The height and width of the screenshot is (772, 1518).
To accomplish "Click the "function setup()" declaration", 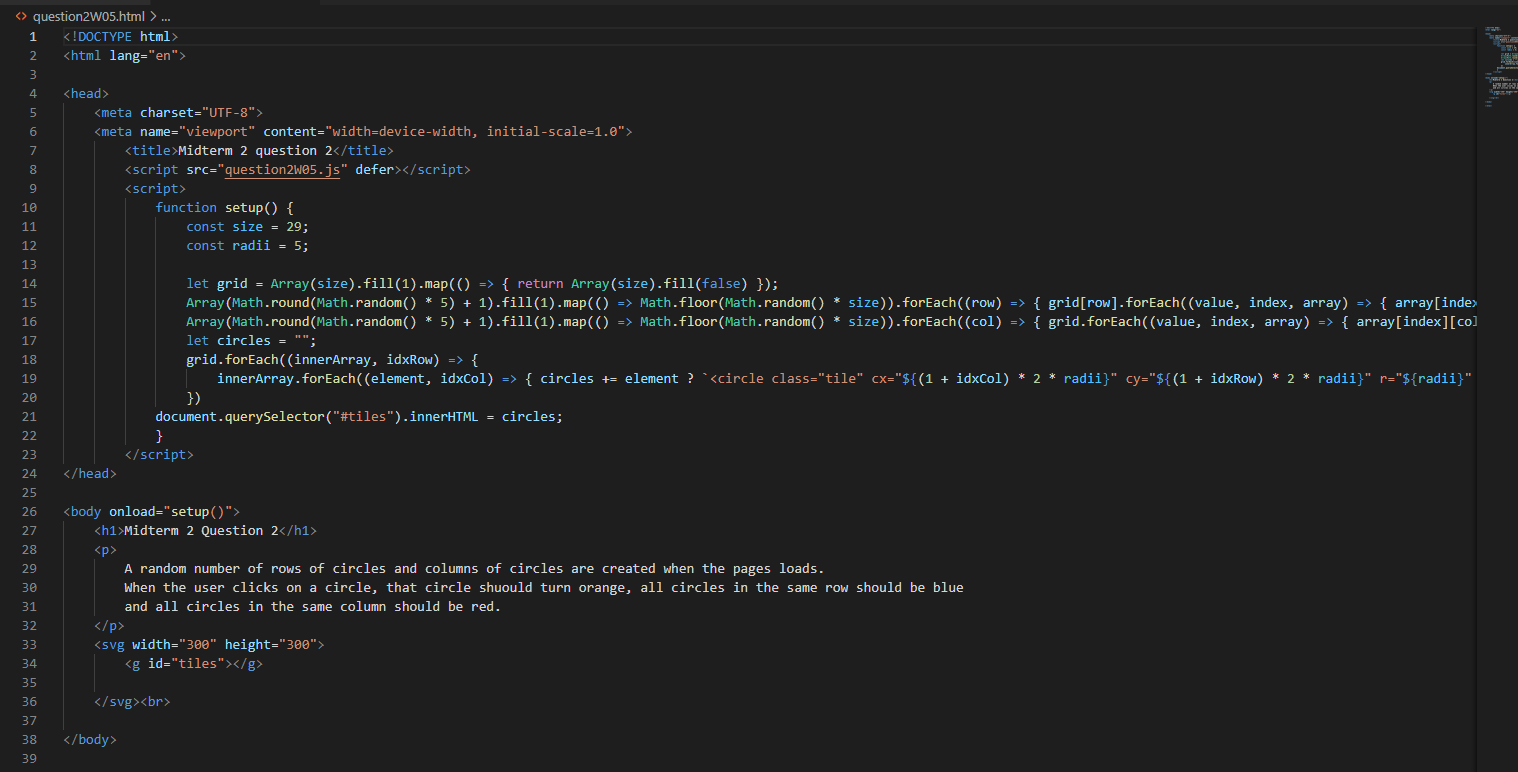I will pos(216,208).
